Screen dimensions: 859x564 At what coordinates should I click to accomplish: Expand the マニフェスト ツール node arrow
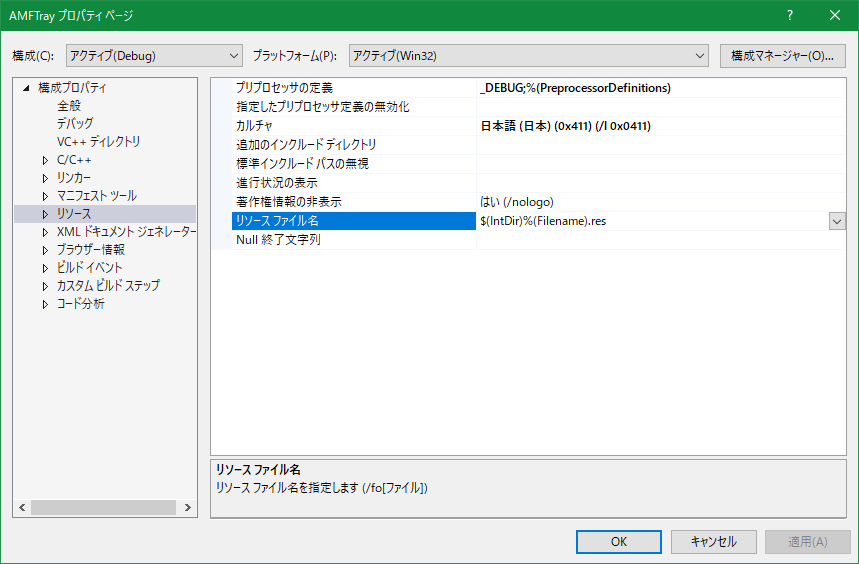pos(45,196)
